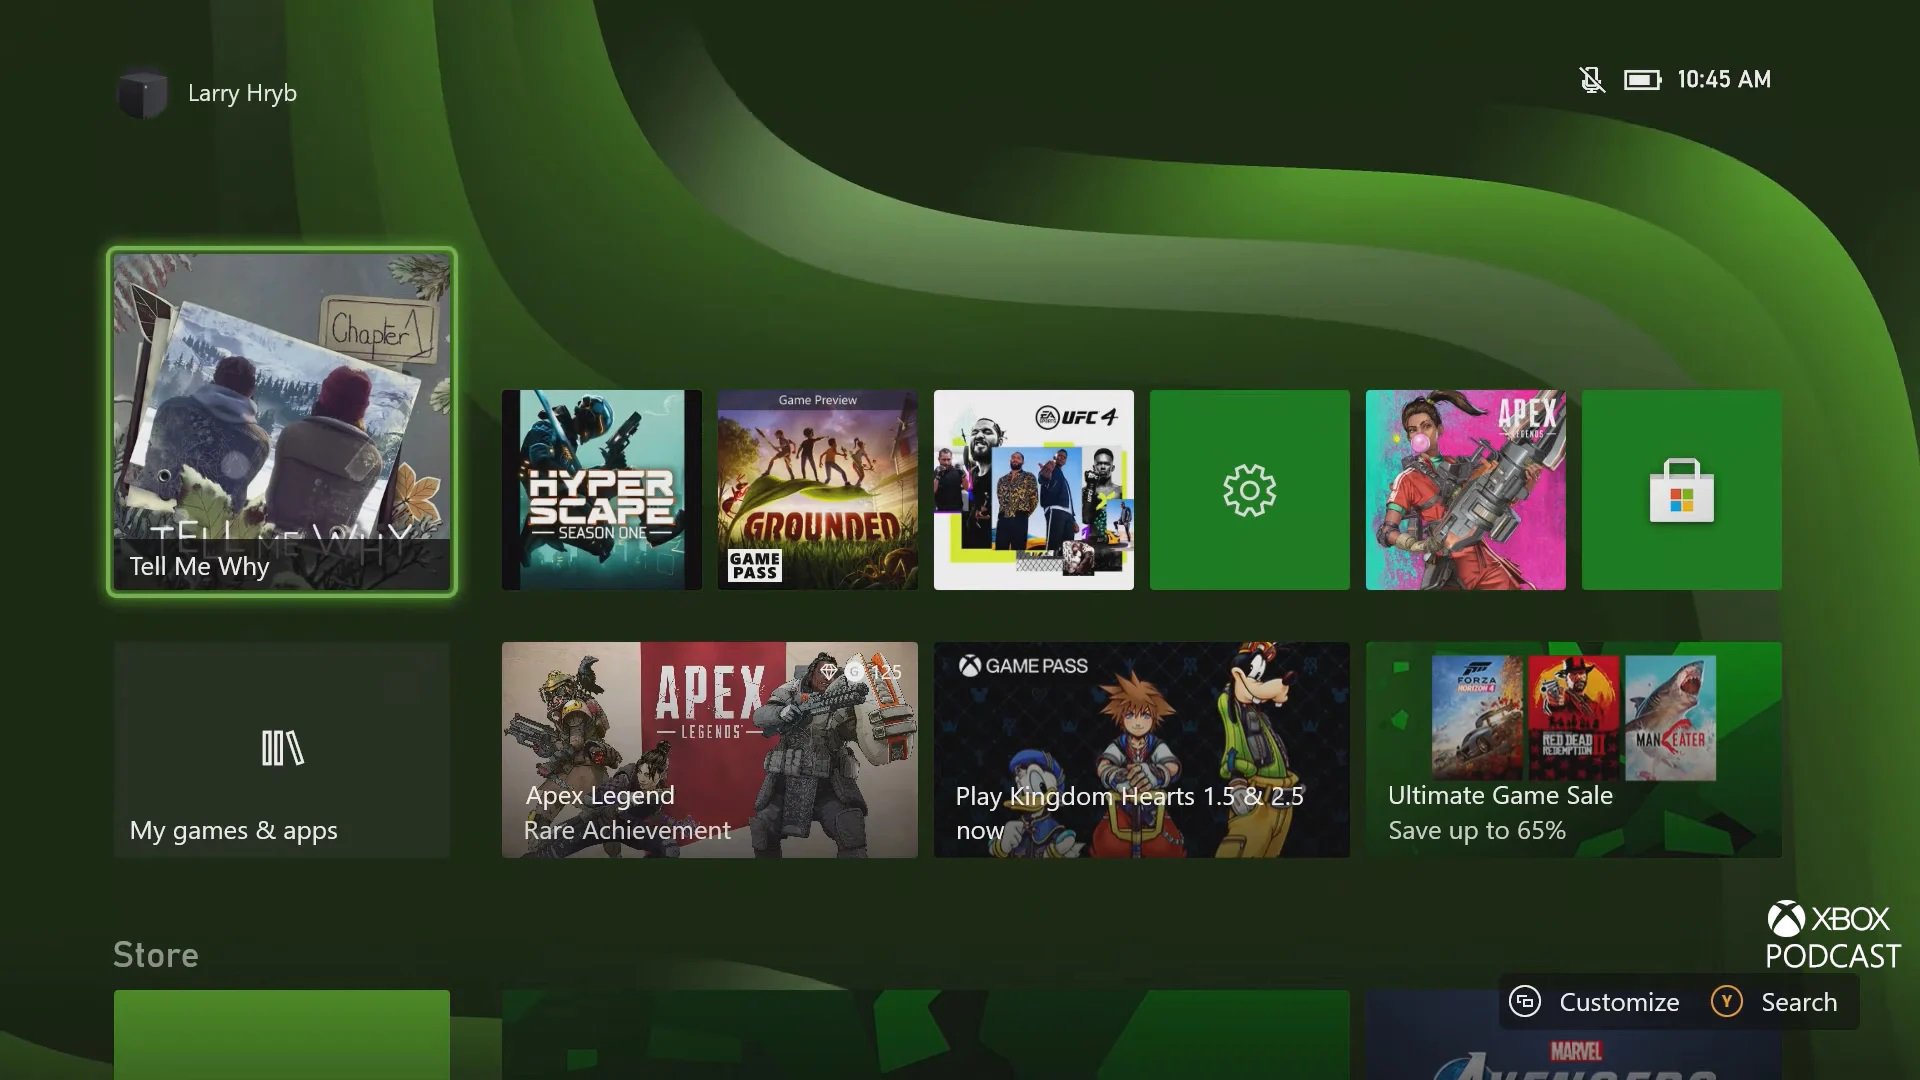The height and width of the screenshot is (1080, 1920).
Task: Click the muted microphone status icon
Action: click(1592, 79)
